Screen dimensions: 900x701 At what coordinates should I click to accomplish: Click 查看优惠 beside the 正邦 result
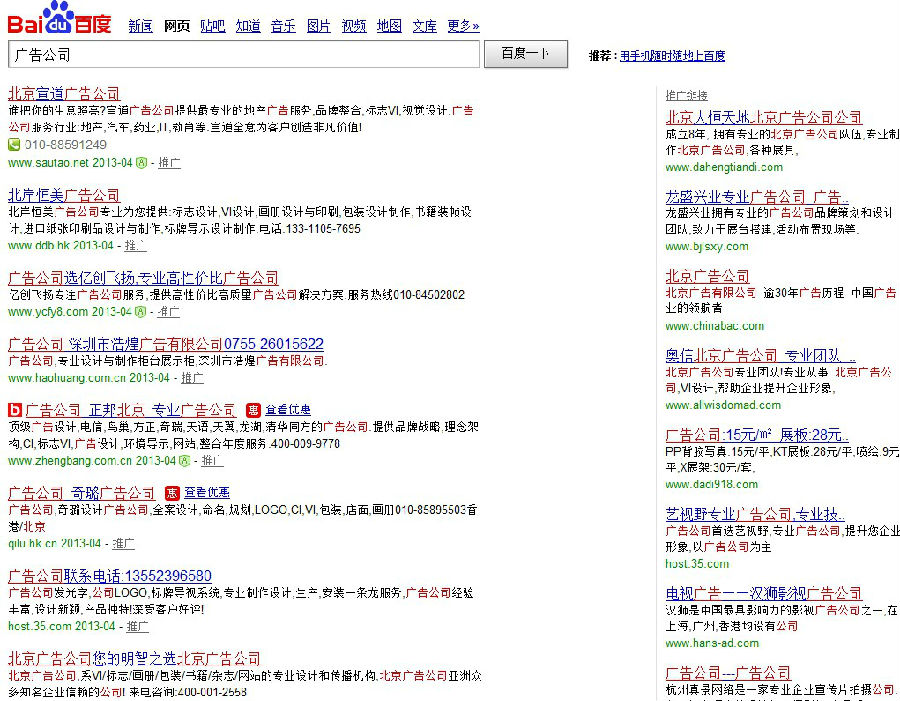[x=288, y=410]
